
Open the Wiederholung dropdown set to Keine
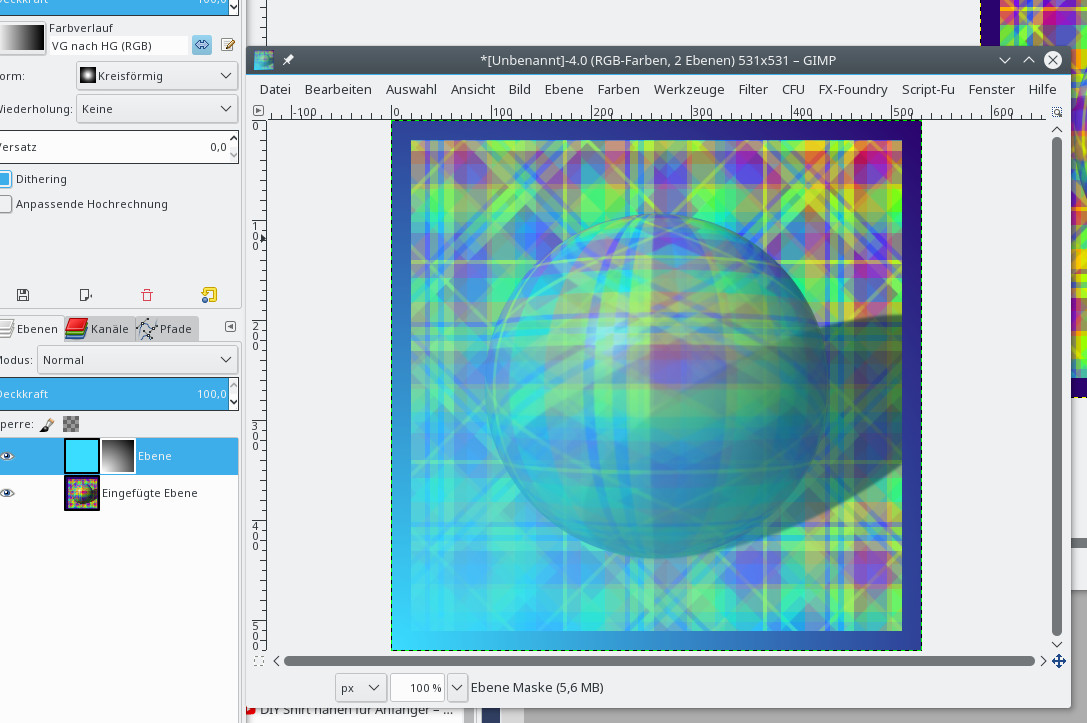[x=156, y=109]
